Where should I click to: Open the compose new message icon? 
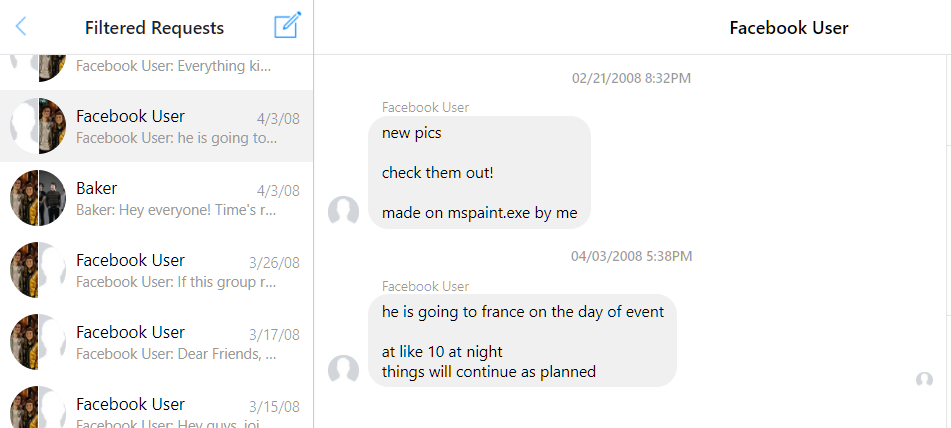(287, 25)
